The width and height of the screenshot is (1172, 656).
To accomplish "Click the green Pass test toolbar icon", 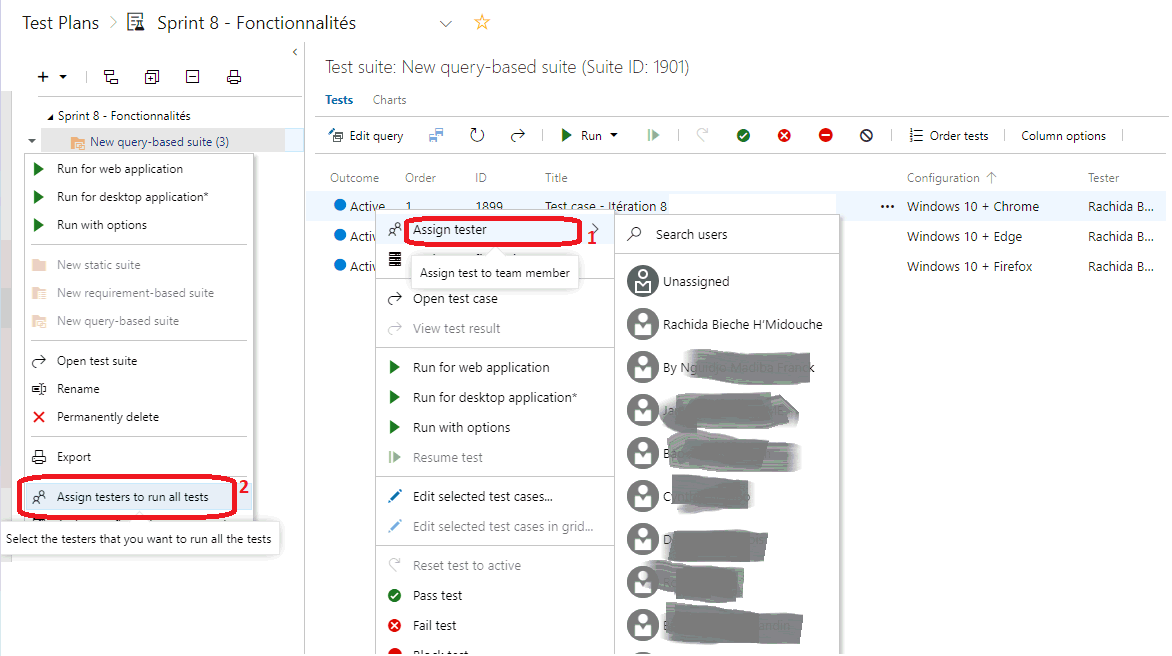I will click(743, 135).
